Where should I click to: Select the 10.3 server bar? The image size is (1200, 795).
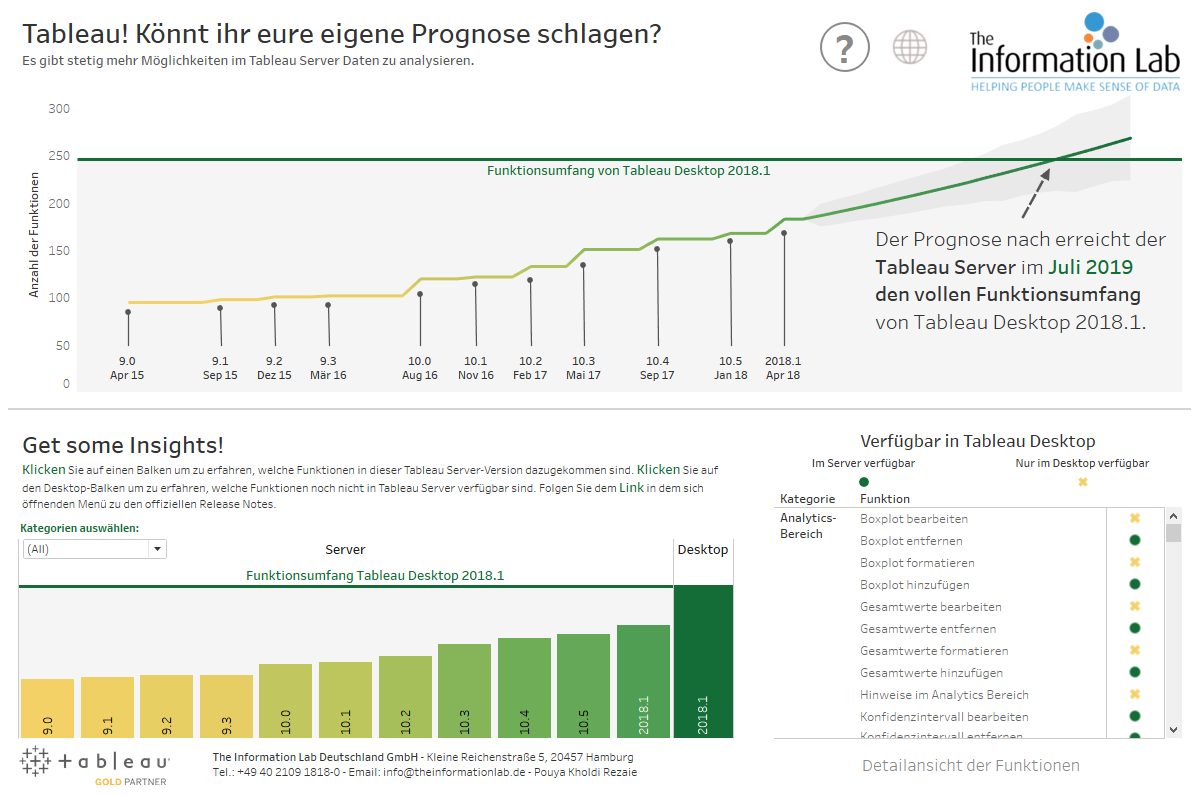(464, 691)
